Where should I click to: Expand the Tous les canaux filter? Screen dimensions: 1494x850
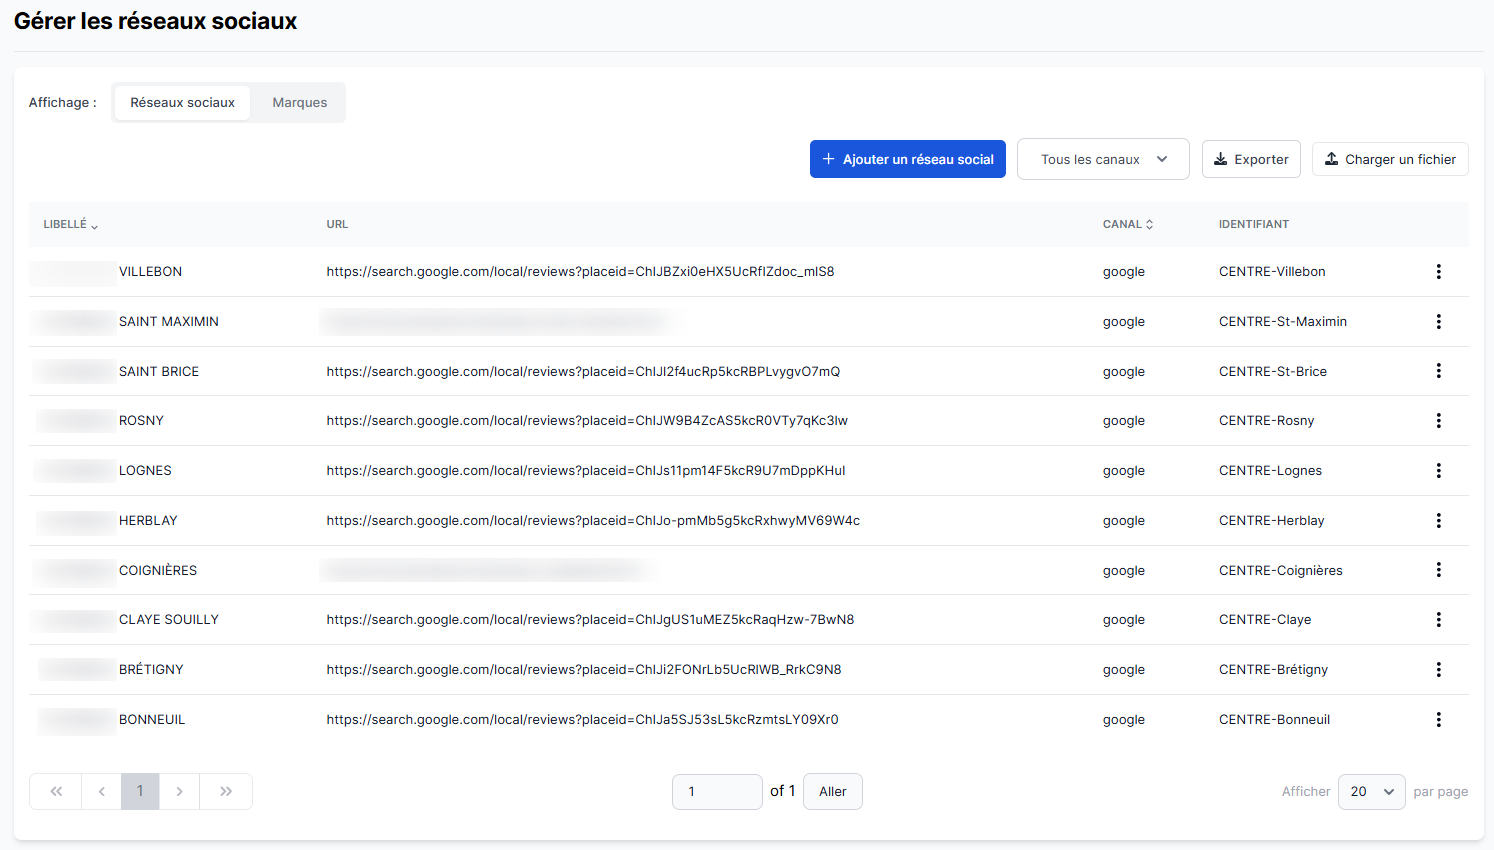coord(1102,159)
